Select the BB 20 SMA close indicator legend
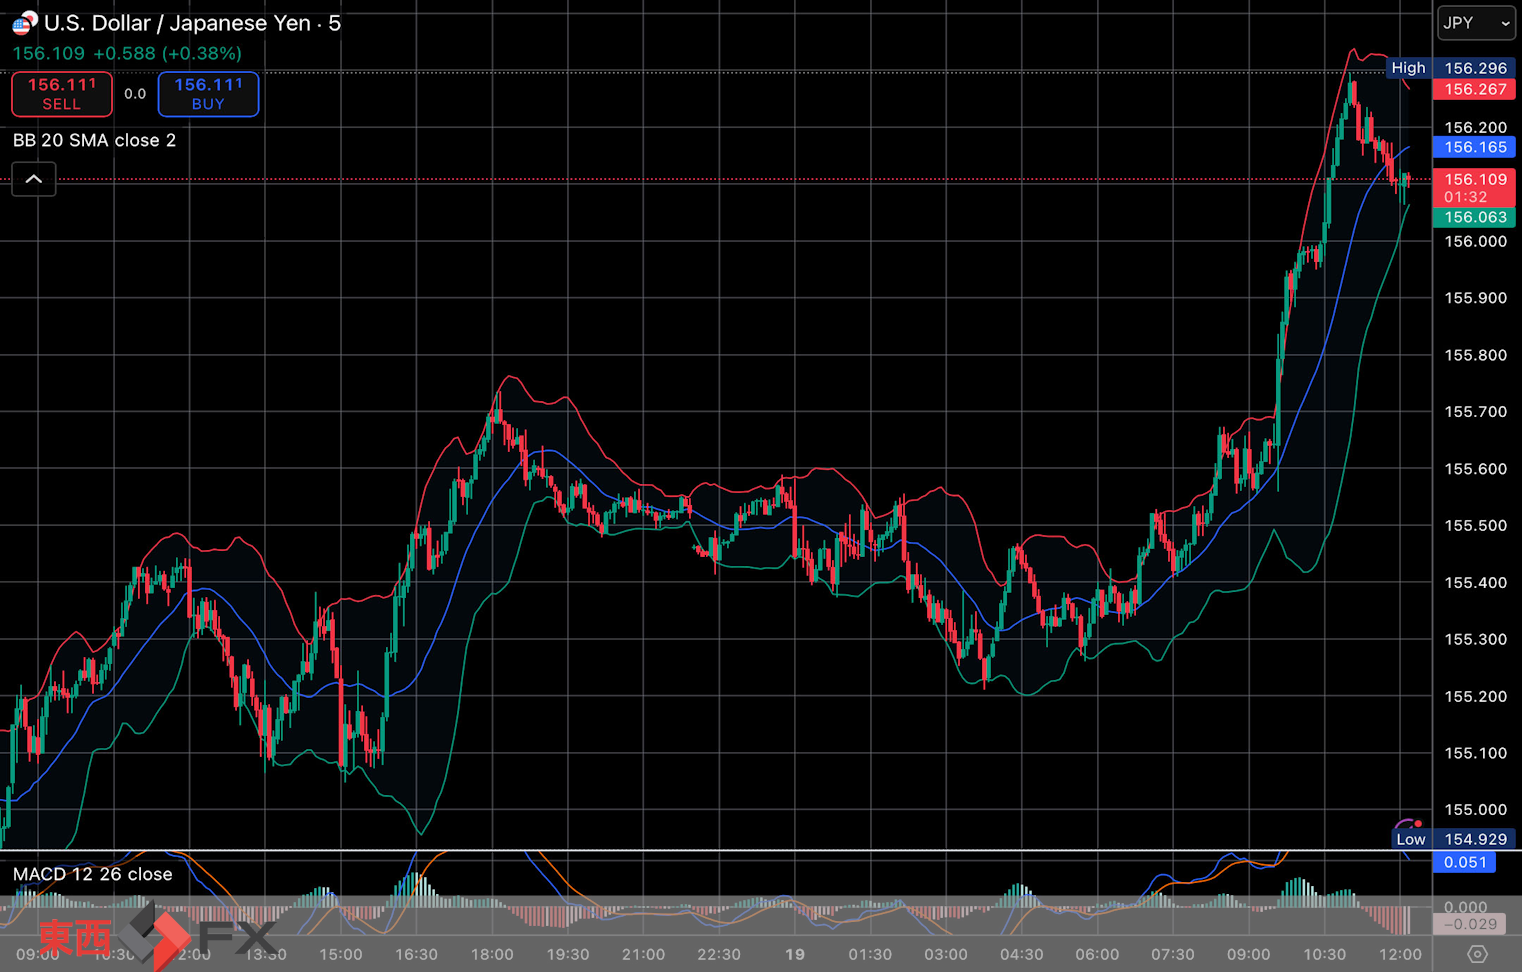This screenshot has height=972, width=1522. 94,140
